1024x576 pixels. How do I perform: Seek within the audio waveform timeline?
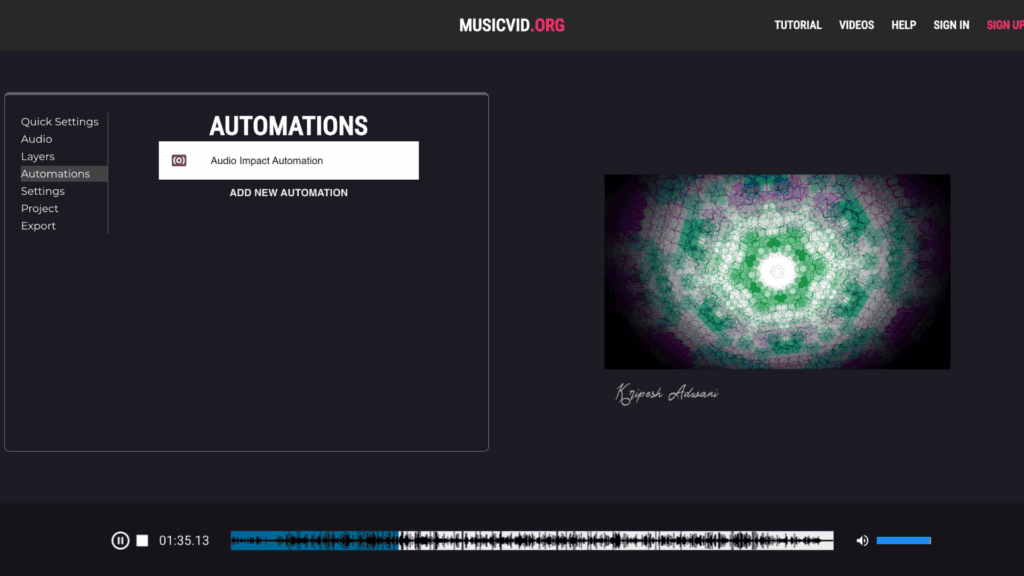coord(531,541)
